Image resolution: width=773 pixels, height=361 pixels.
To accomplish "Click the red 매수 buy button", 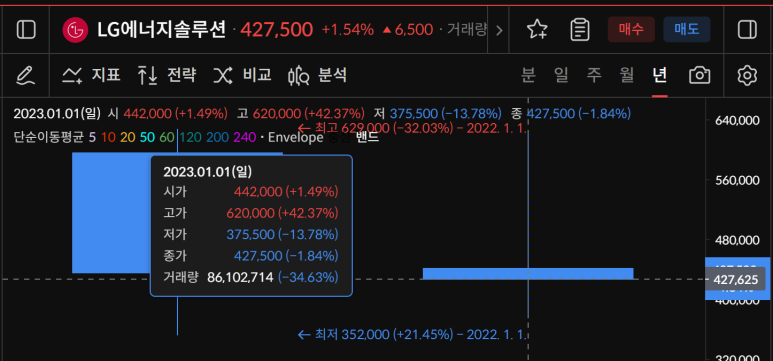I will [x=631, y=30].
